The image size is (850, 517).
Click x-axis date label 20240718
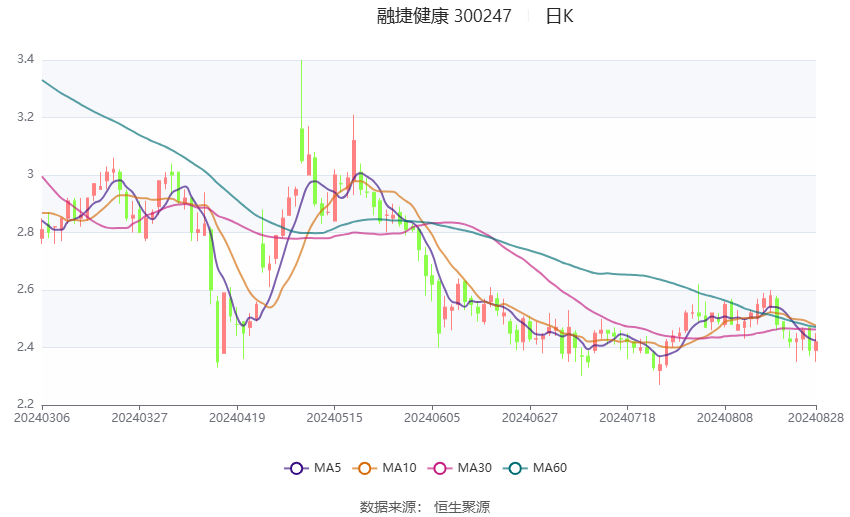tap(627, 418)
